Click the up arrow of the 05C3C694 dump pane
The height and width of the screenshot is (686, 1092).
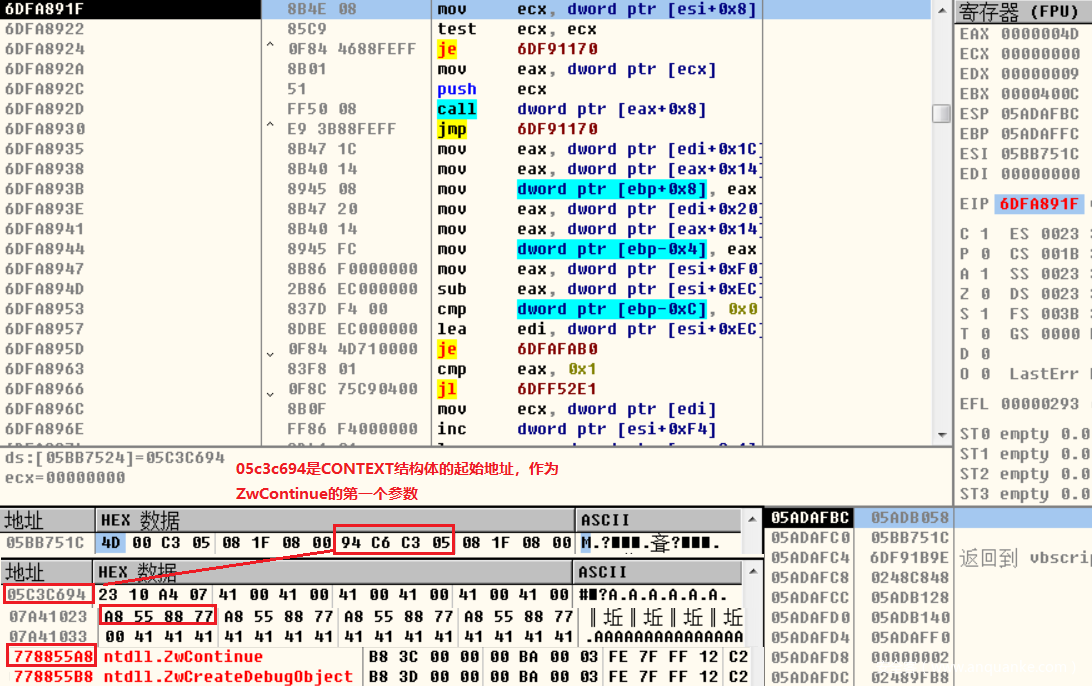(753, 573)
